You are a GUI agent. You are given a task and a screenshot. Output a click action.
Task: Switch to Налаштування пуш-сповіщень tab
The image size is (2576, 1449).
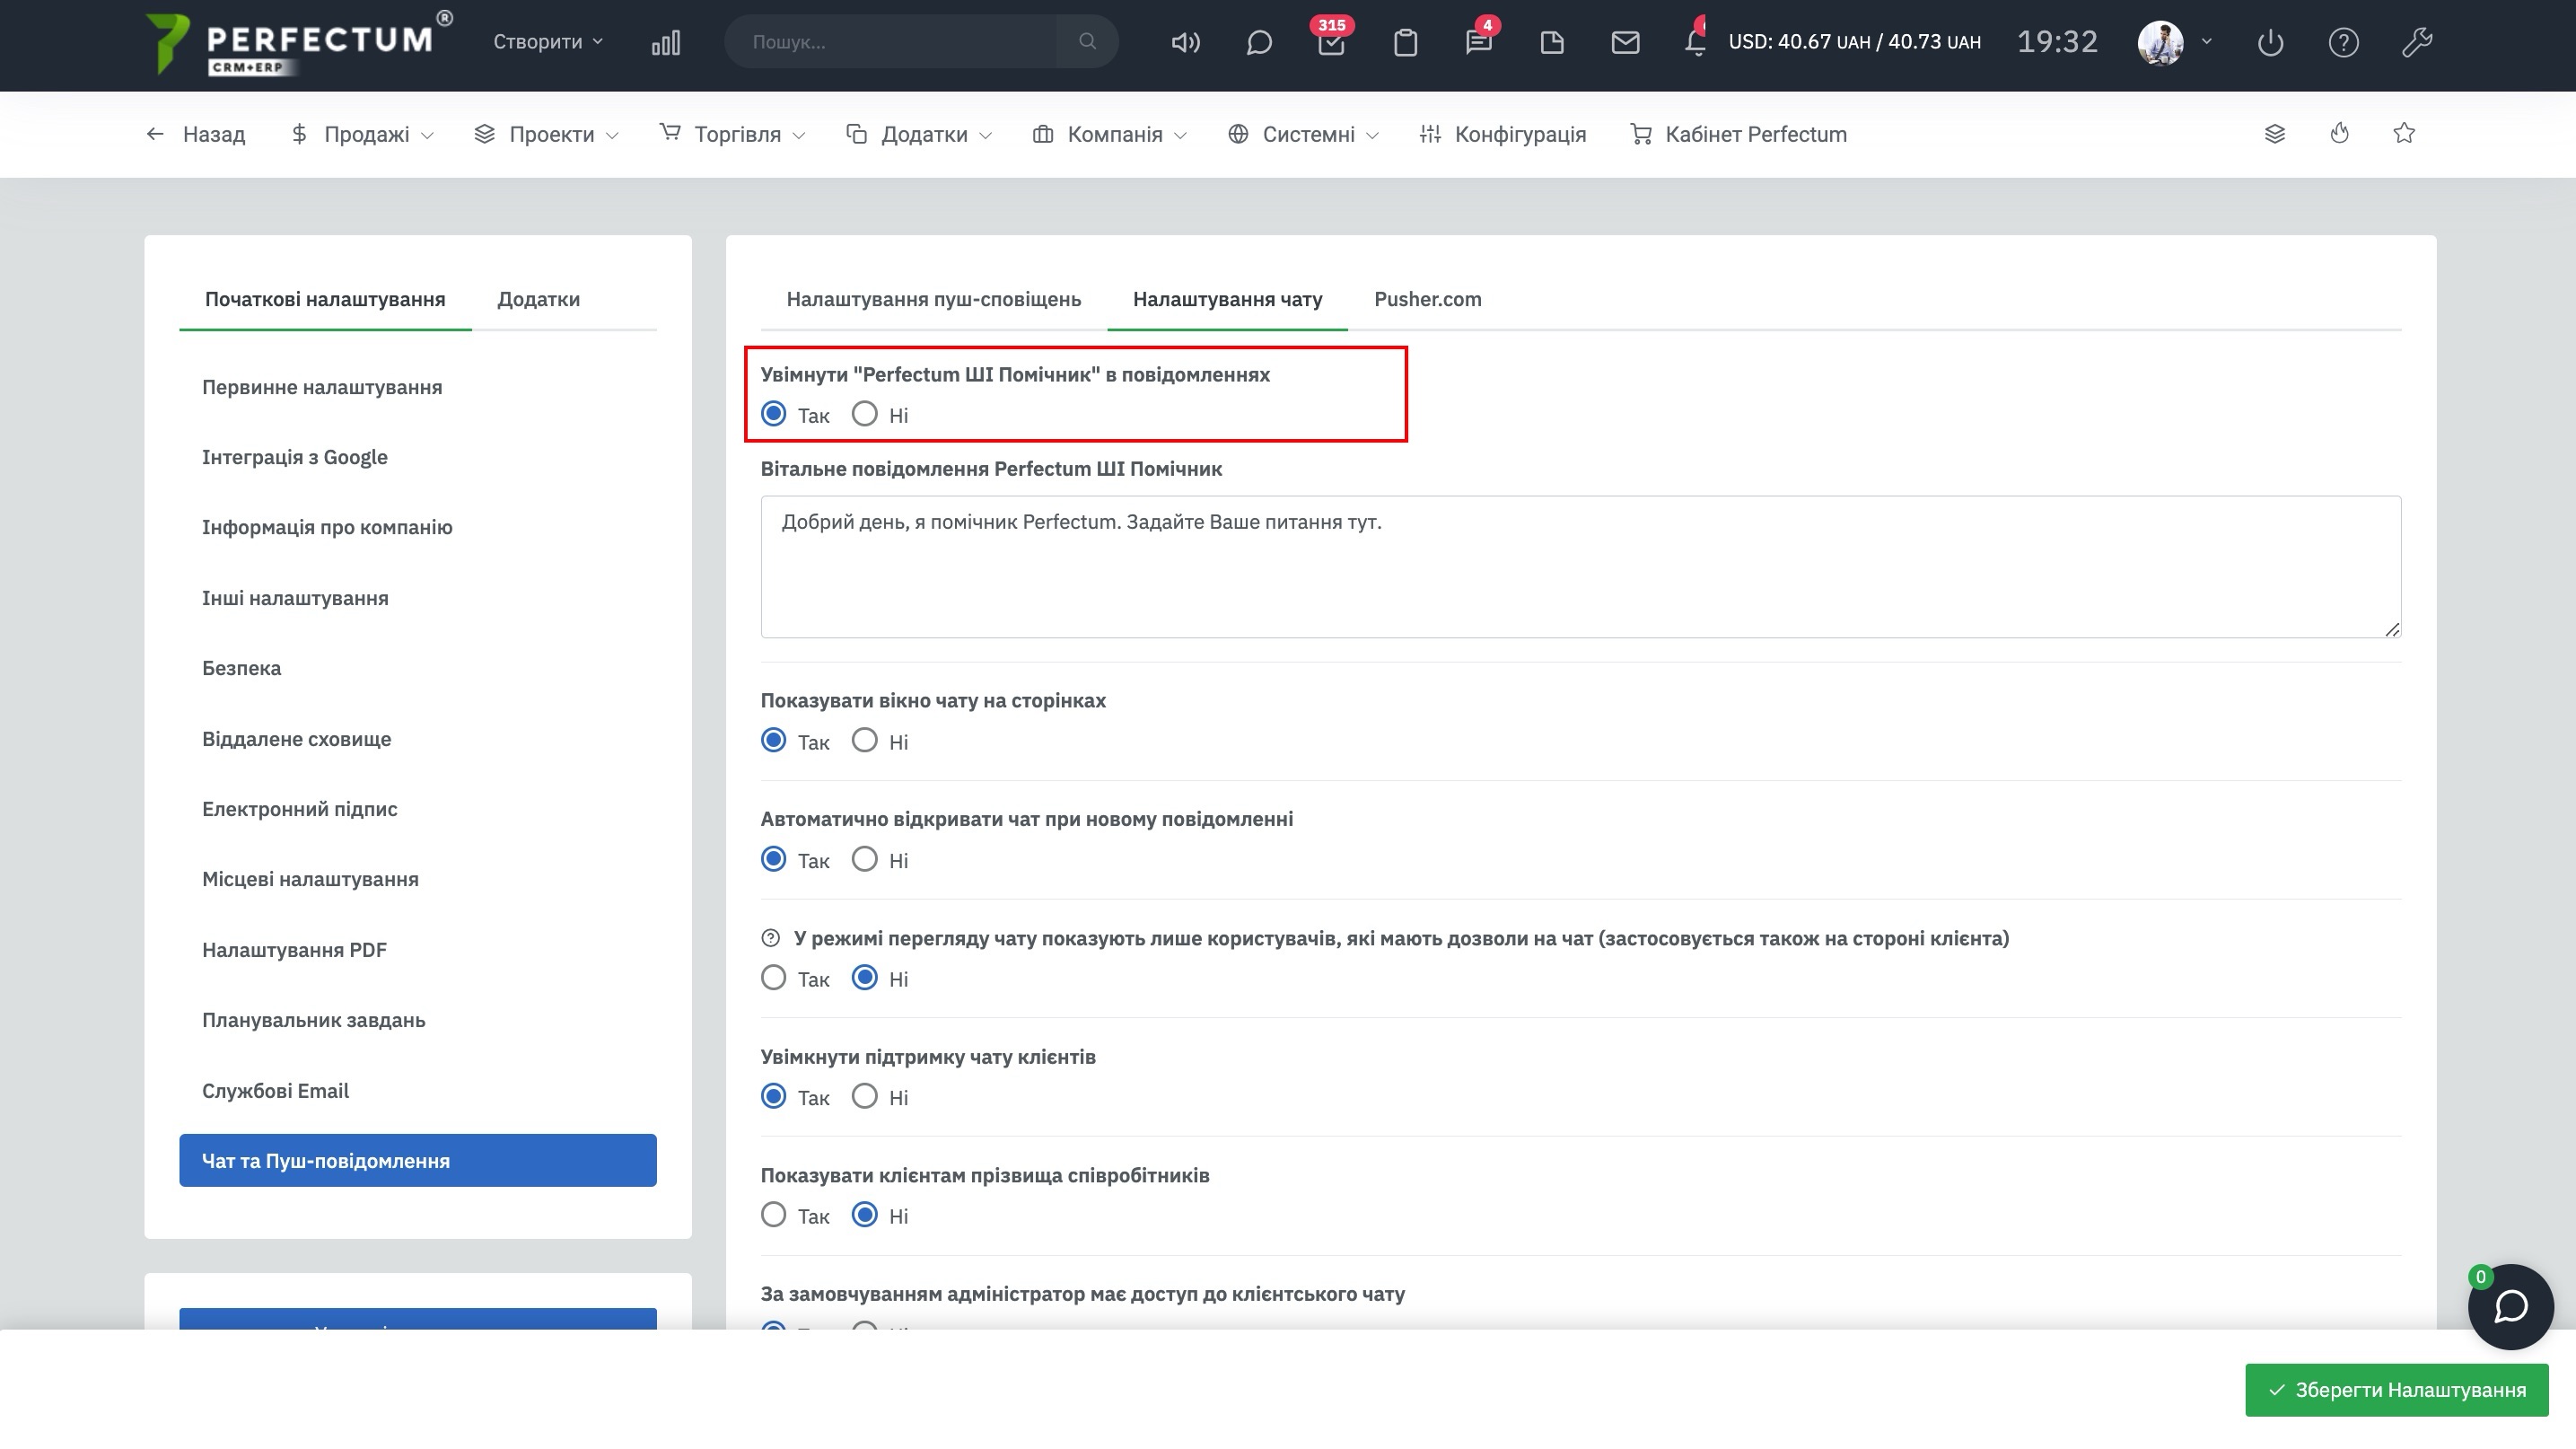point(933,299)
